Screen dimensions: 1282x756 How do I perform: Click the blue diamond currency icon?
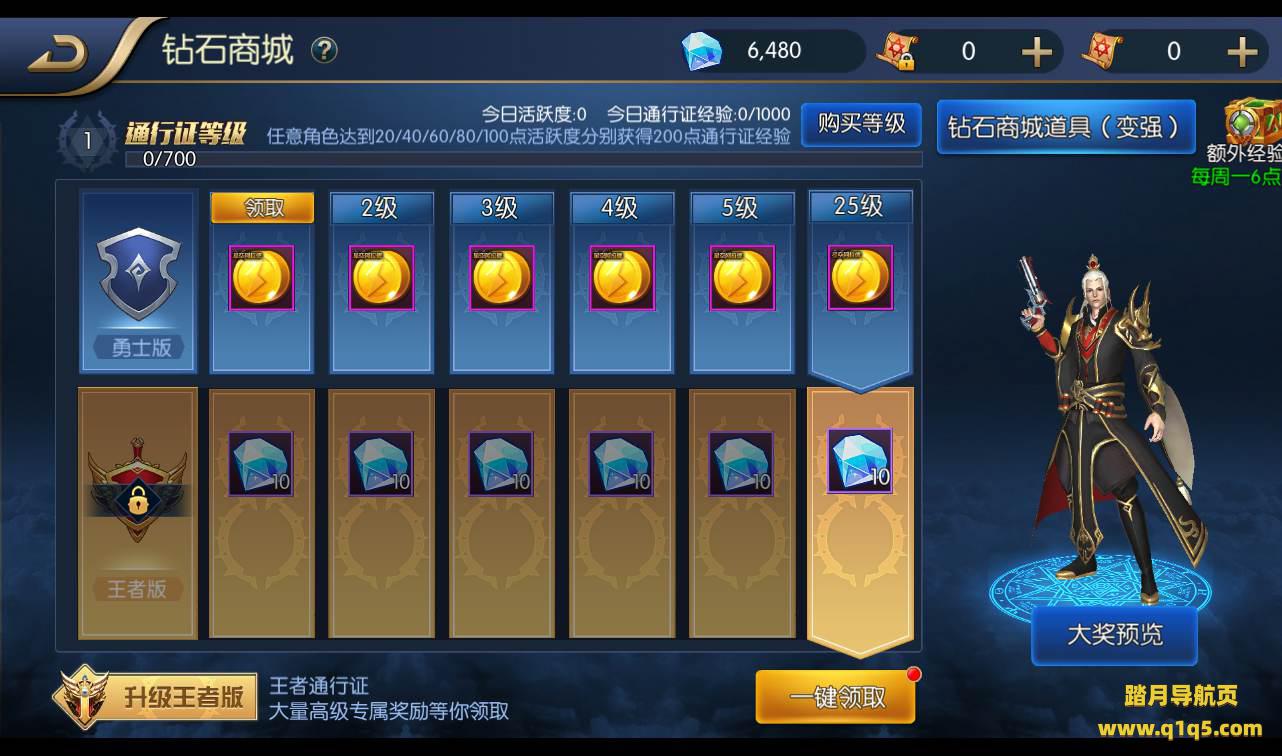point(701,51)
